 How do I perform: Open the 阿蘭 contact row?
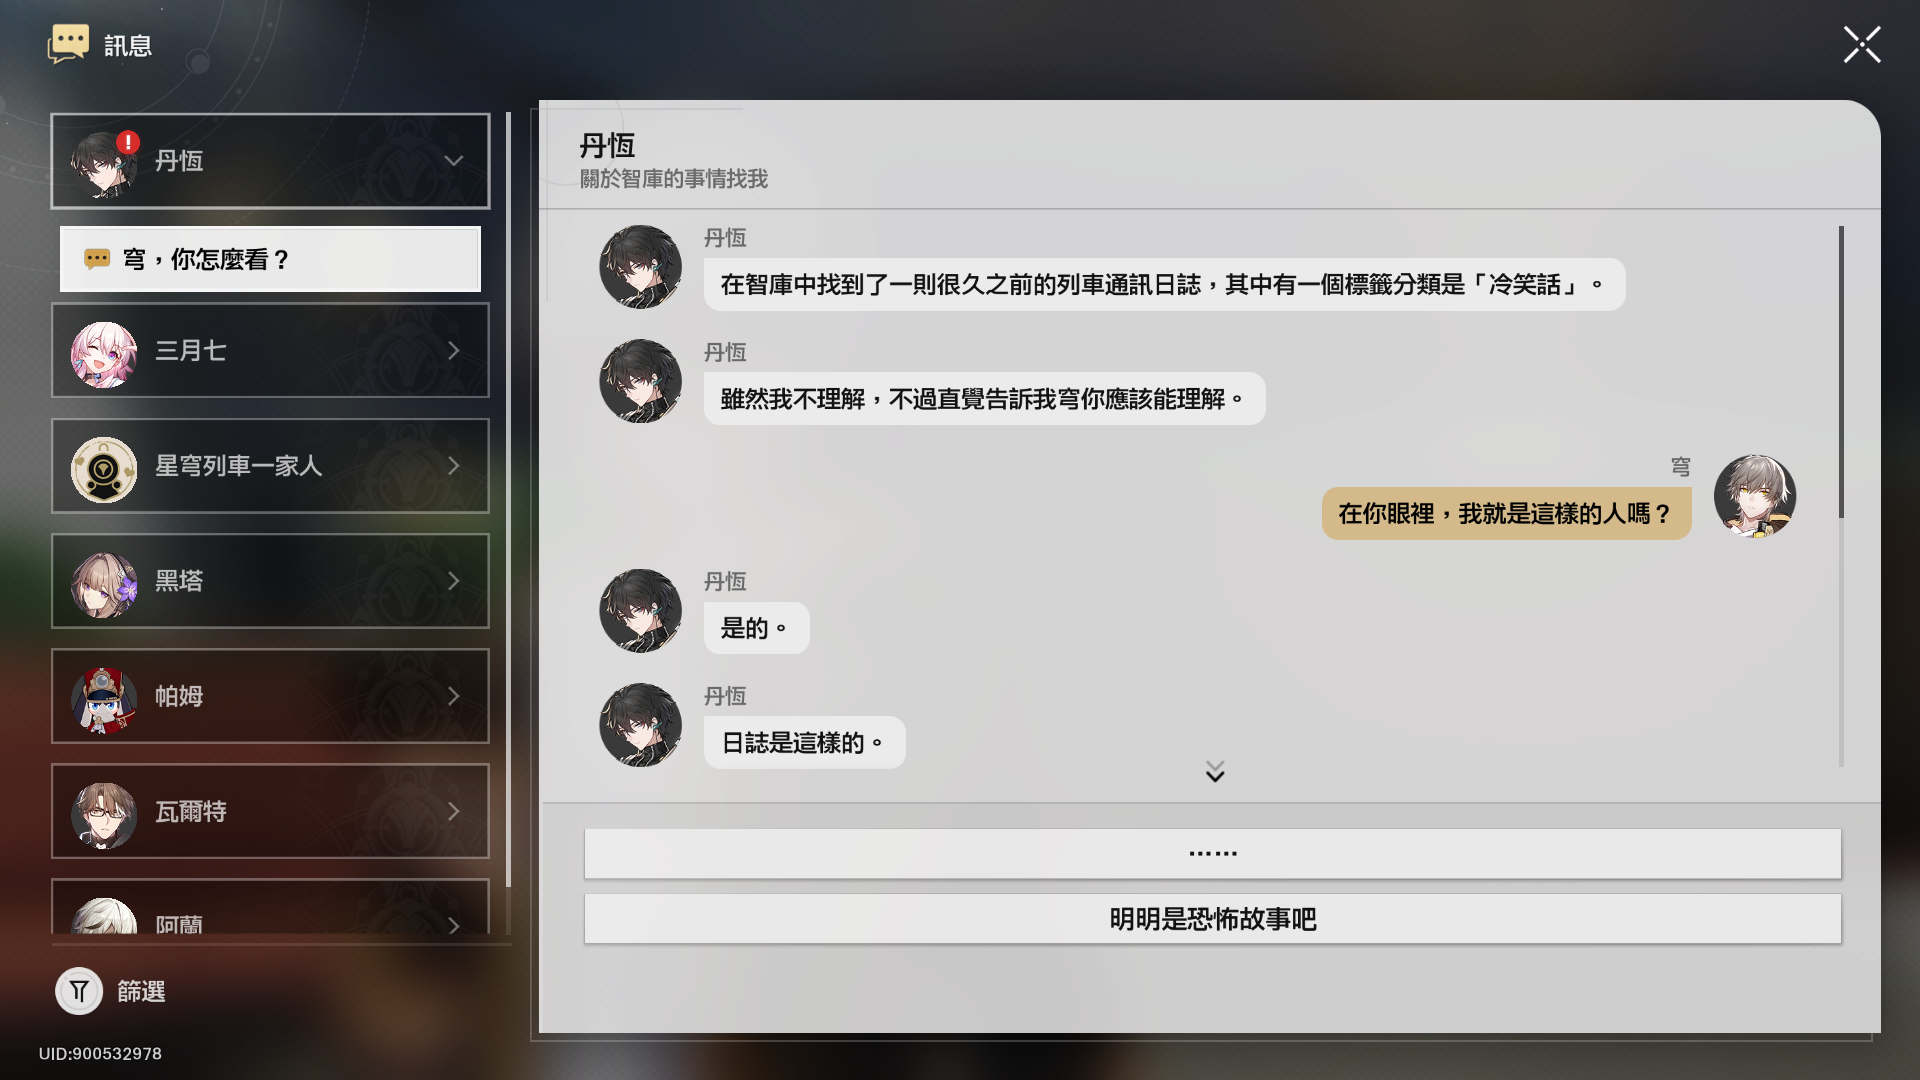pos(270,907)
